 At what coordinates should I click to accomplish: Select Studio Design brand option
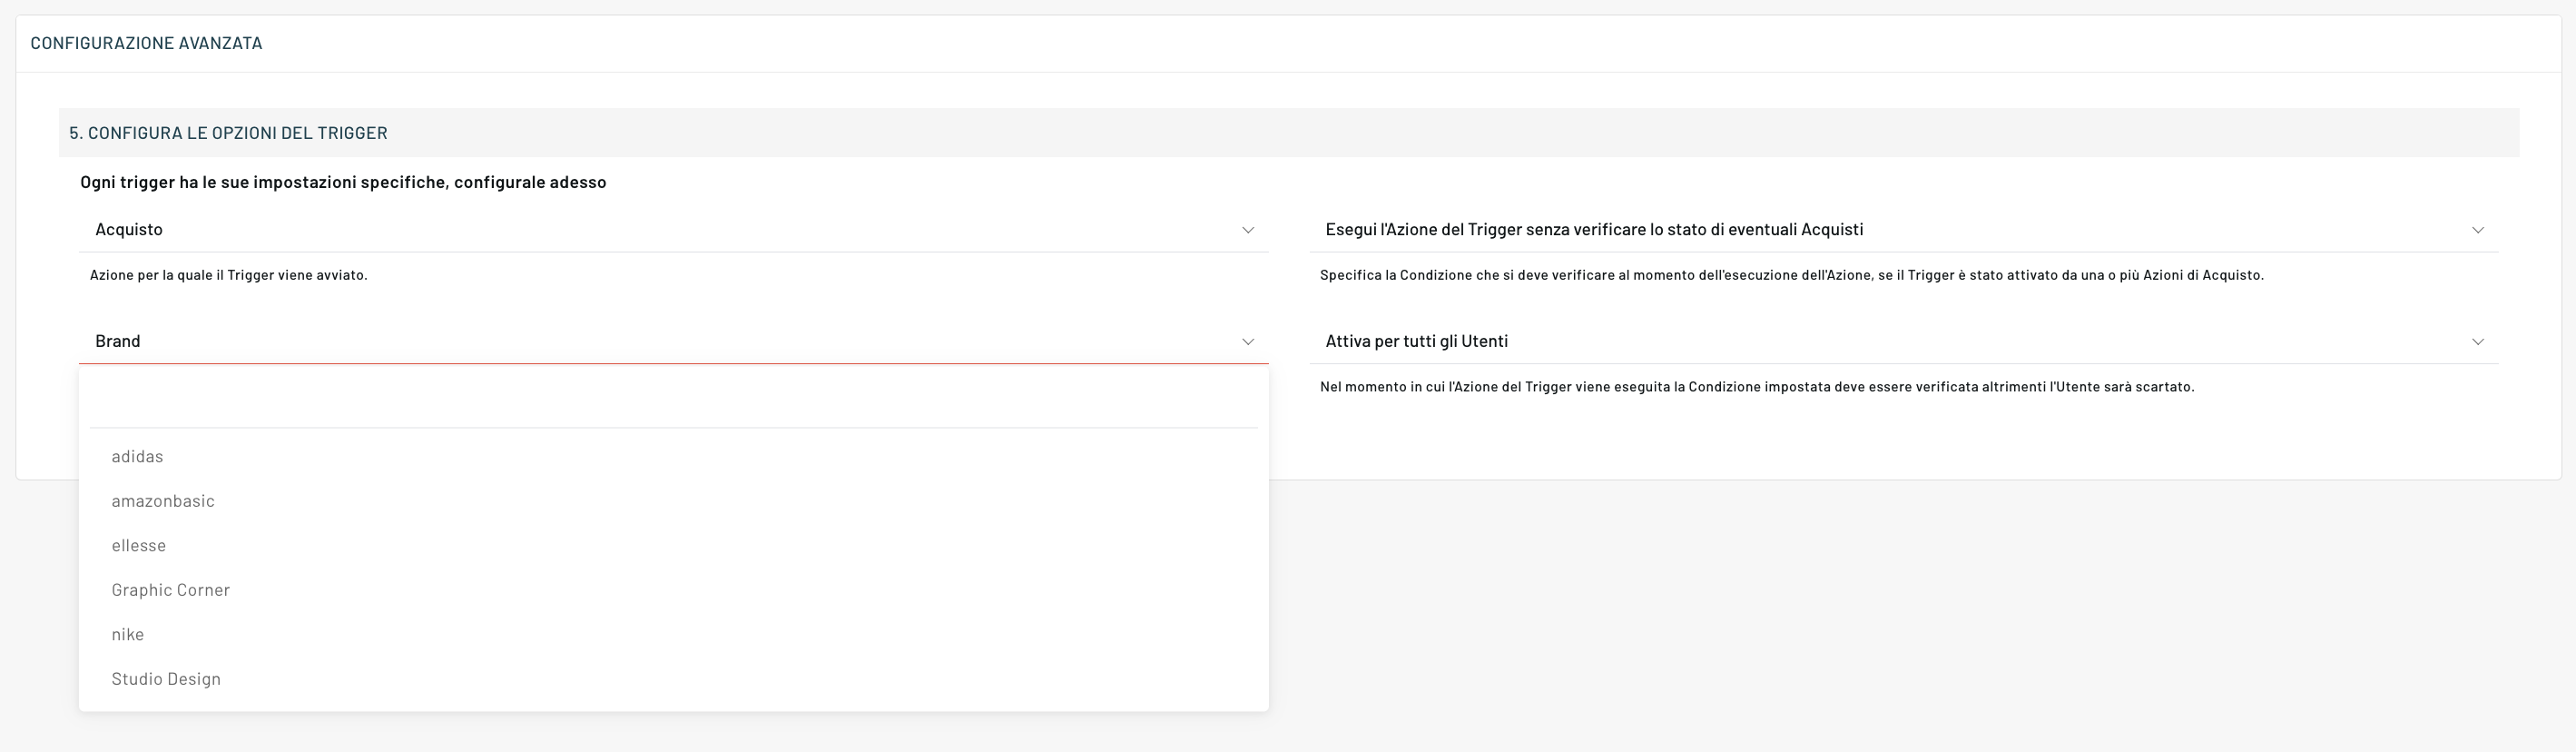coord(674,679)
